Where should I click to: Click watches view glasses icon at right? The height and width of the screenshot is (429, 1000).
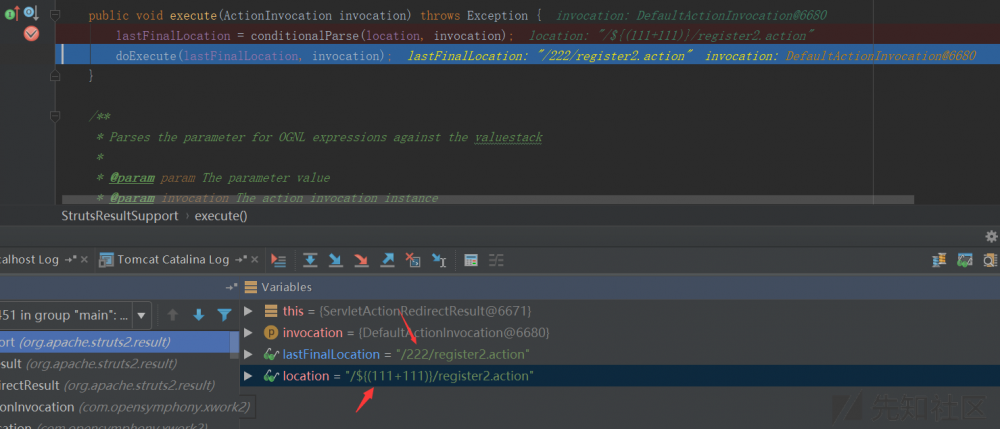pyautogui.click(x=964, y=259)
